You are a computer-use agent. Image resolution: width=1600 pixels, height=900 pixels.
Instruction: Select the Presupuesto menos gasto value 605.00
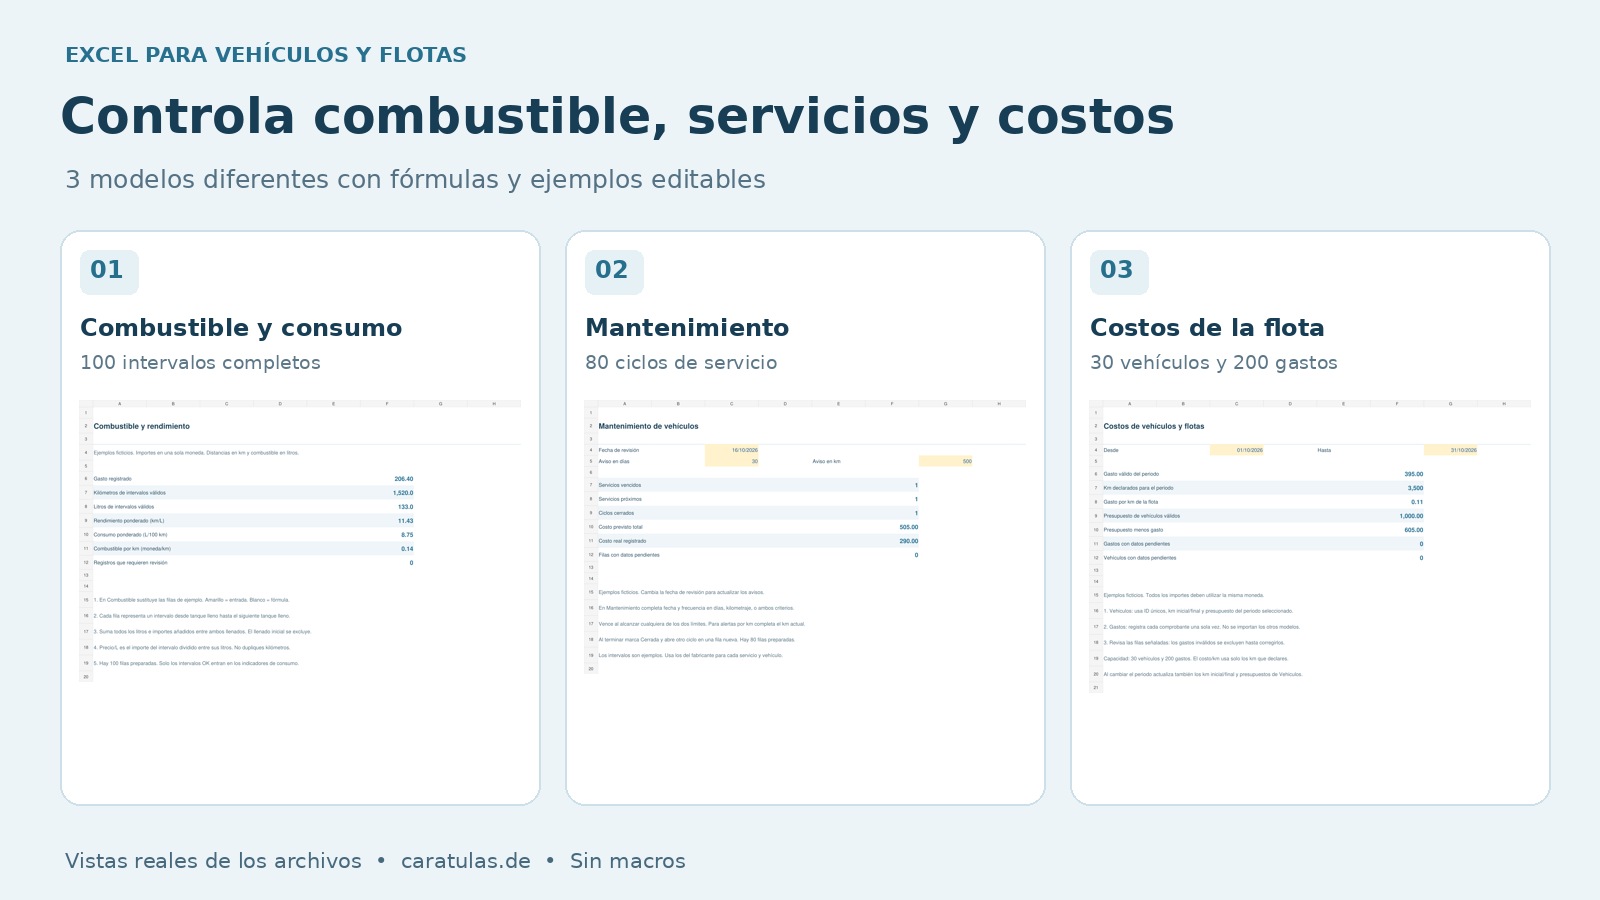(1414, 530)
